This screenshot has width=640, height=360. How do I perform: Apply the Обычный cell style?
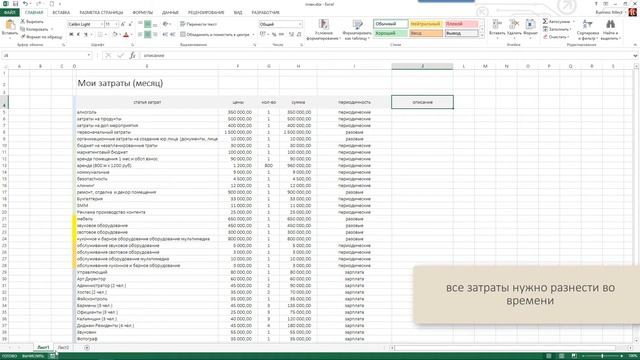coord(390,24)
